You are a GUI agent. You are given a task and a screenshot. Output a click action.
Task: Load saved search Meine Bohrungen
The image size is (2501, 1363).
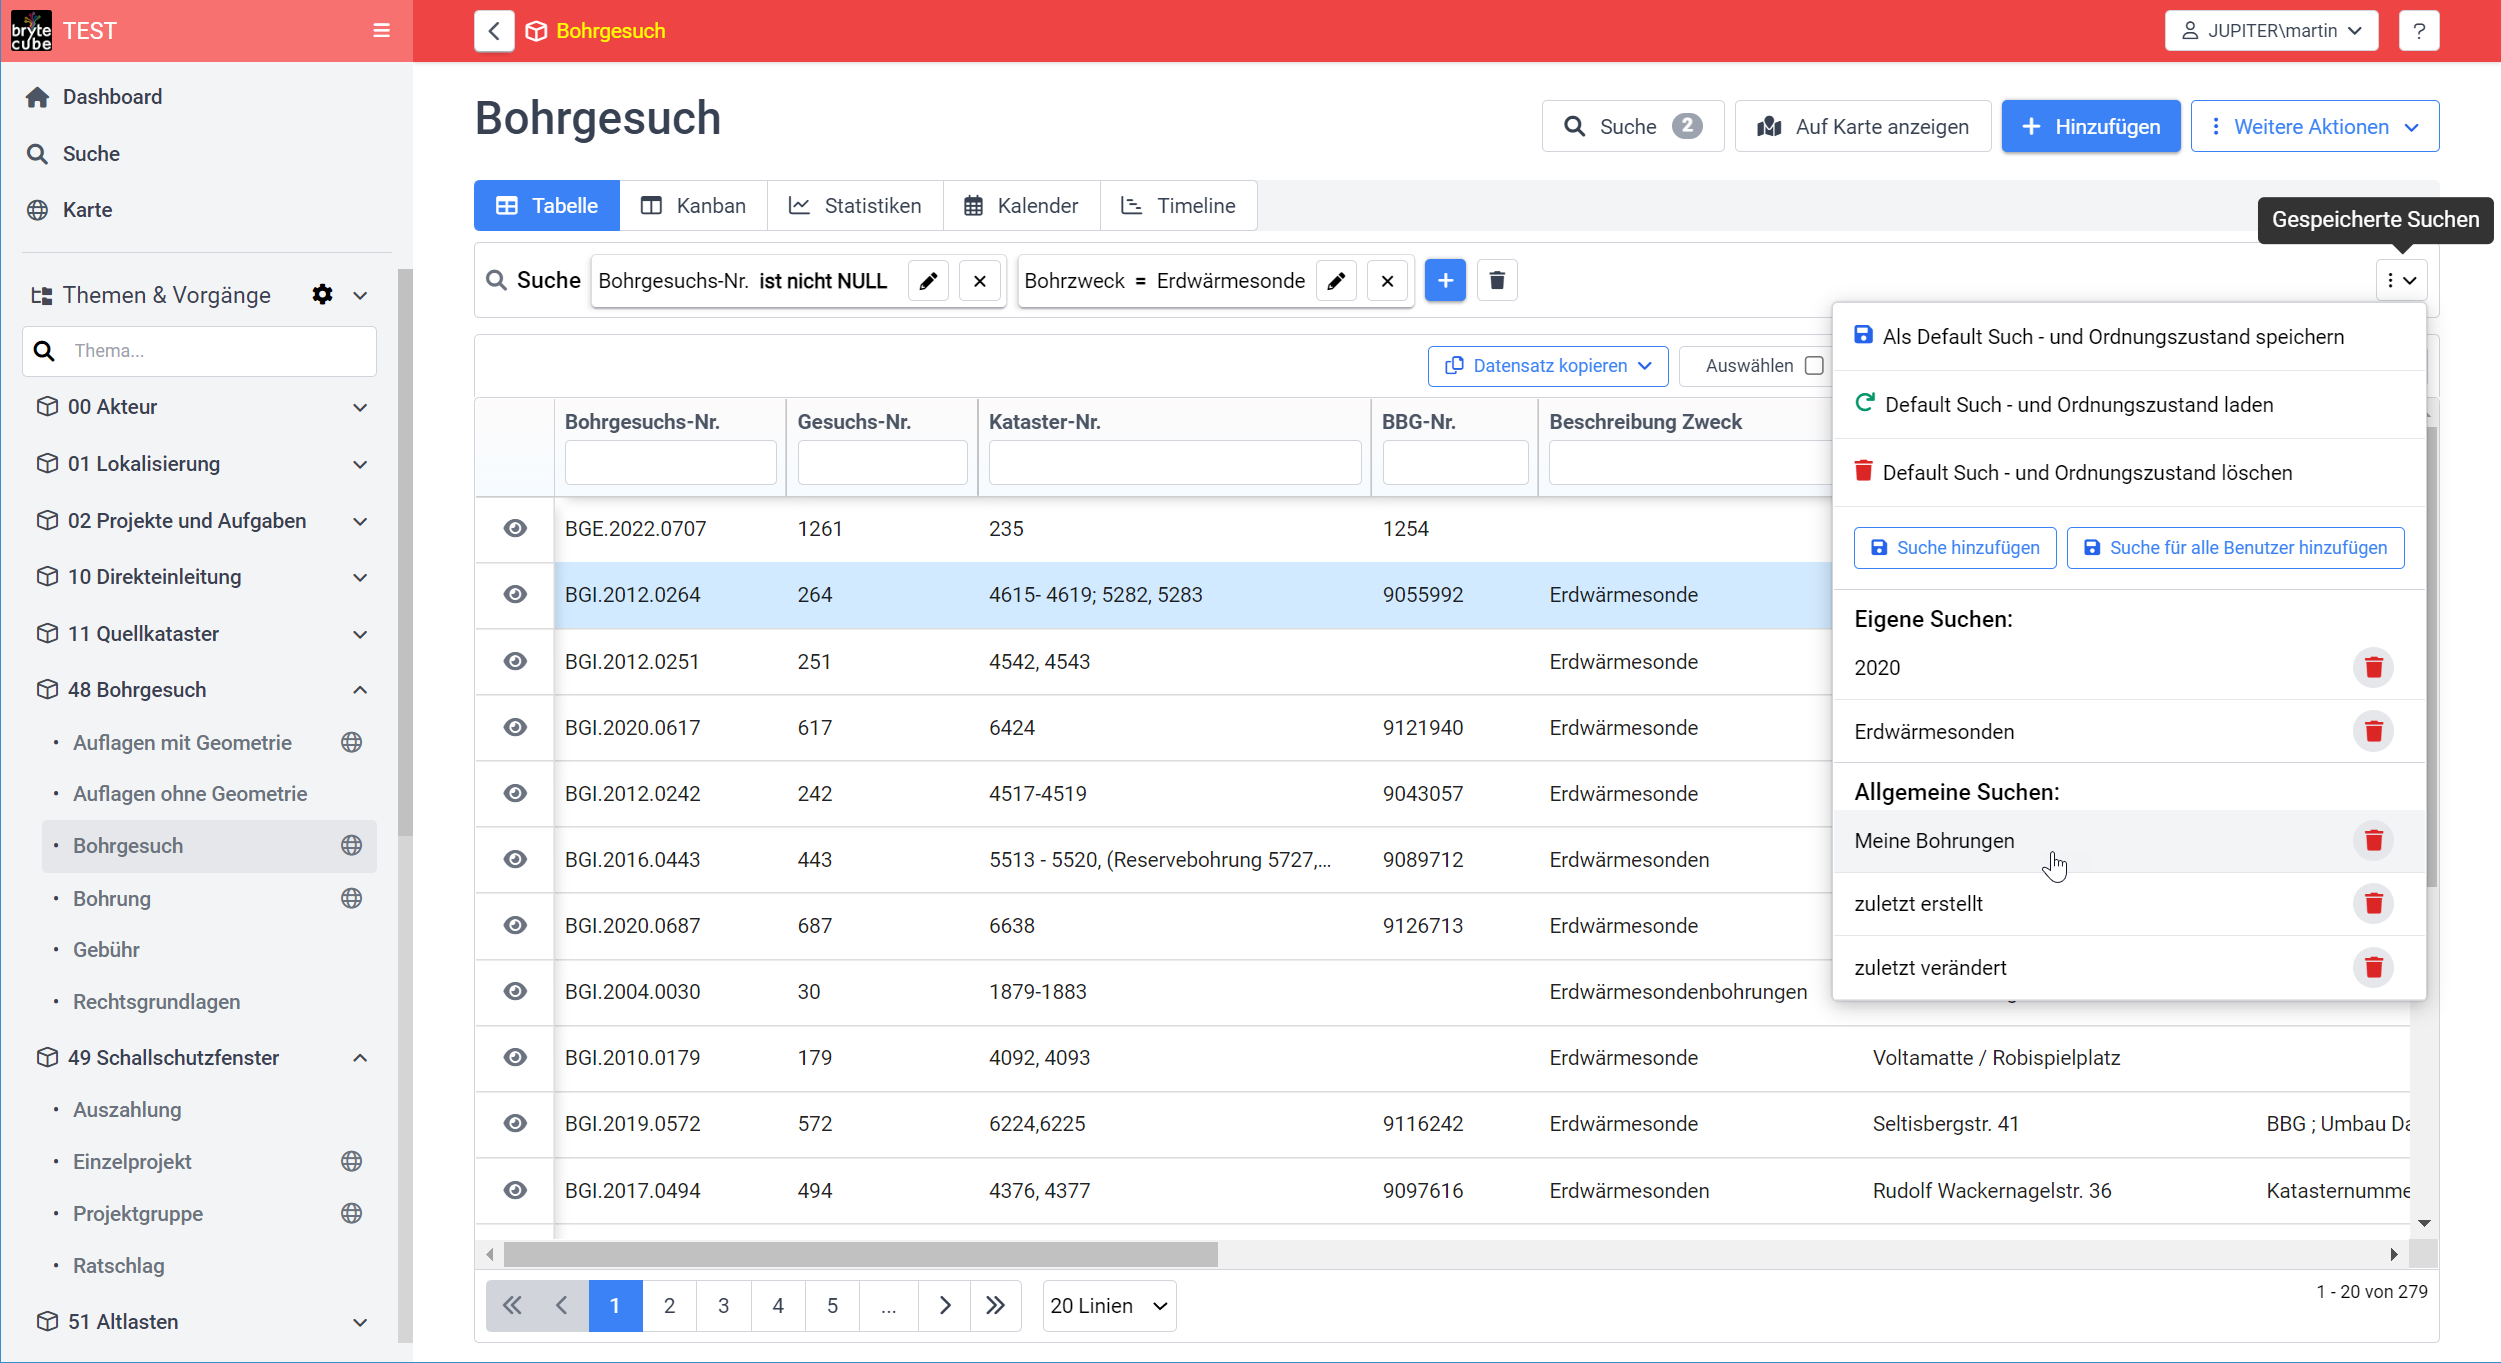(x=1934, y=842)
